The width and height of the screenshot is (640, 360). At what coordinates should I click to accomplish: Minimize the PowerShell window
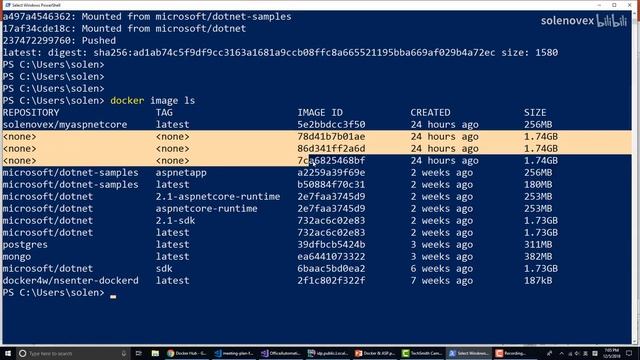(599, 5)
